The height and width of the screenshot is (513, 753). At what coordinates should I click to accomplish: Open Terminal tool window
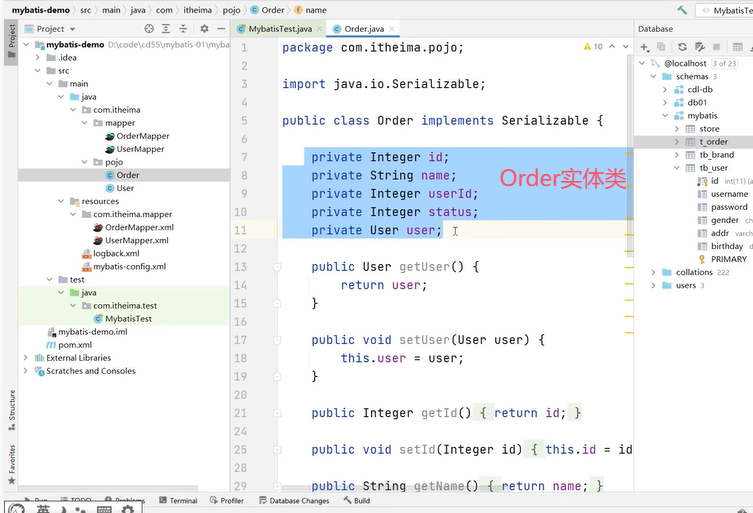click(x=178, y=501)
